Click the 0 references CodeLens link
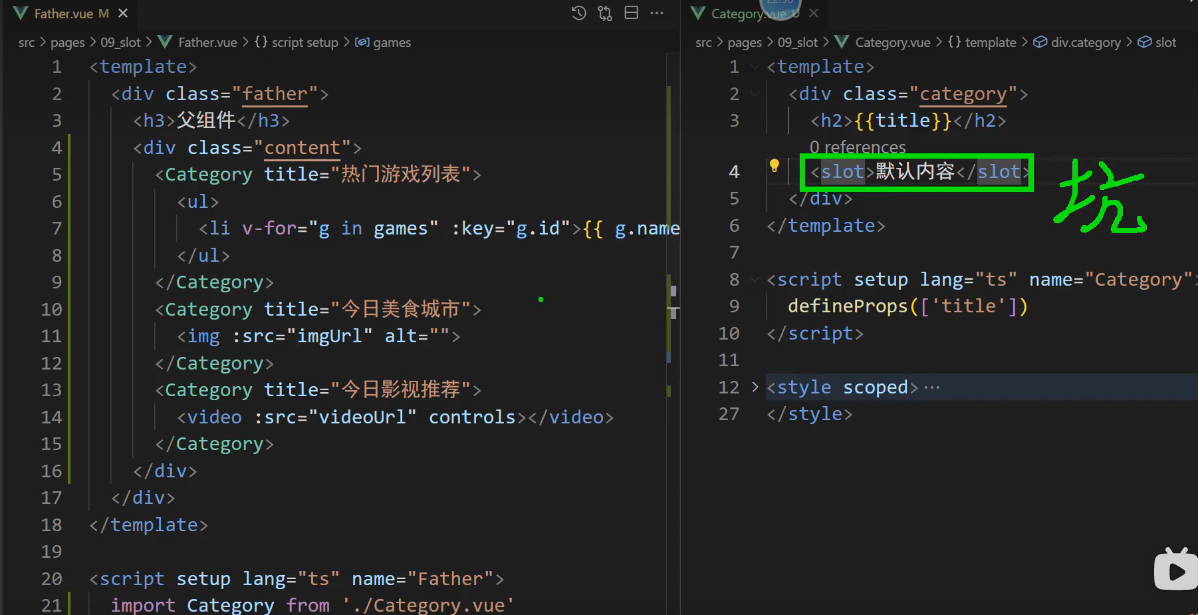The width and height of the screenshot is (1199, 615). 857,147
